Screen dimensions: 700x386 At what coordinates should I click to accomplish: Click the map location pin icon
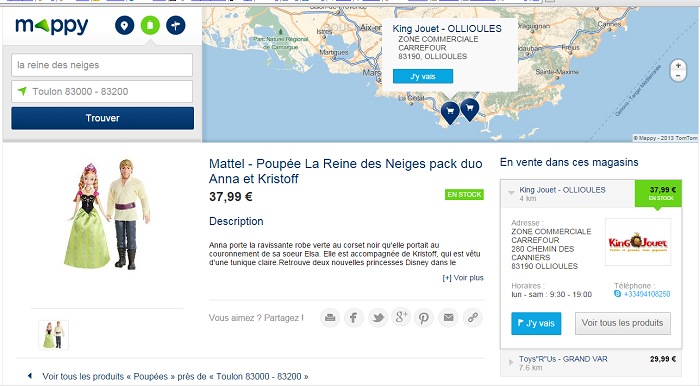click(125, 25)
